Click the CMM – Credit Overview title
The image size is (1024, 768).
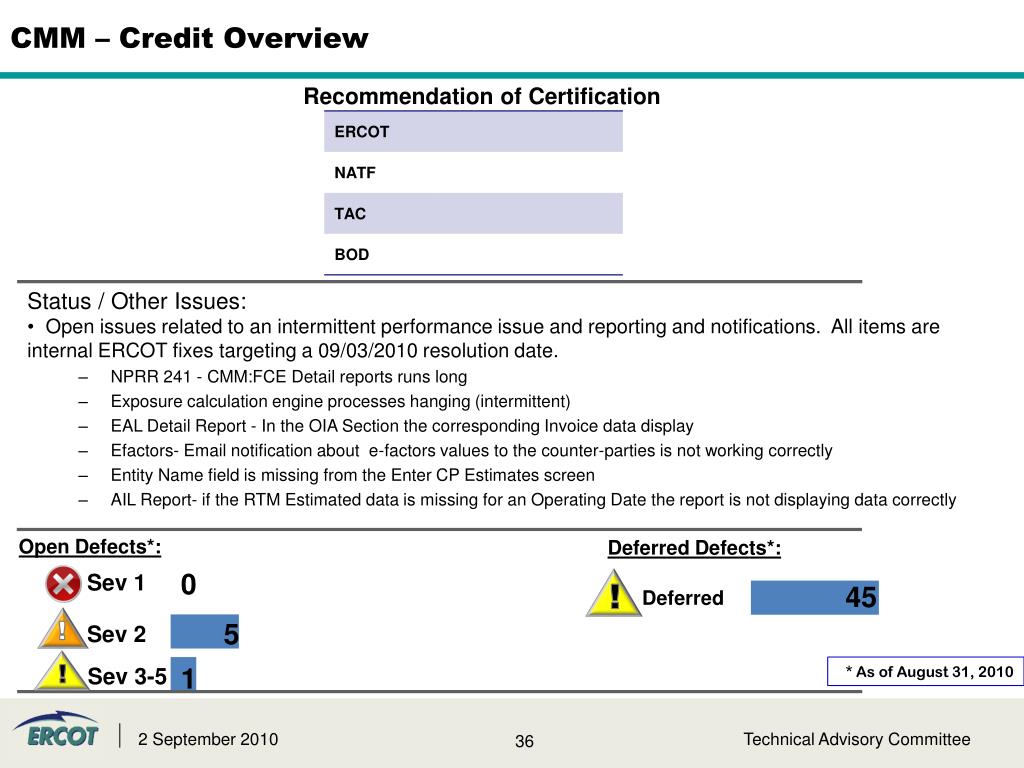click(189, 38)
